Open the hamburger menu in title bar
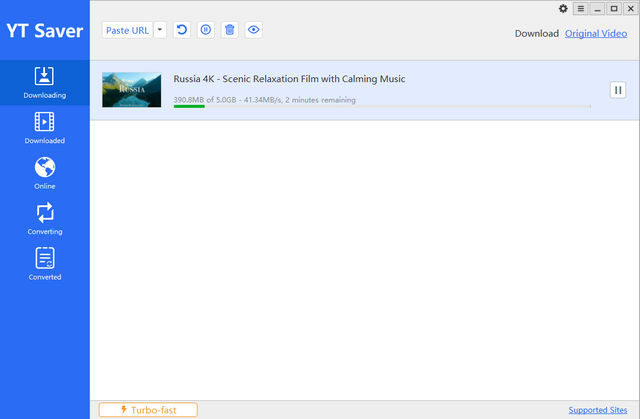 580,9
